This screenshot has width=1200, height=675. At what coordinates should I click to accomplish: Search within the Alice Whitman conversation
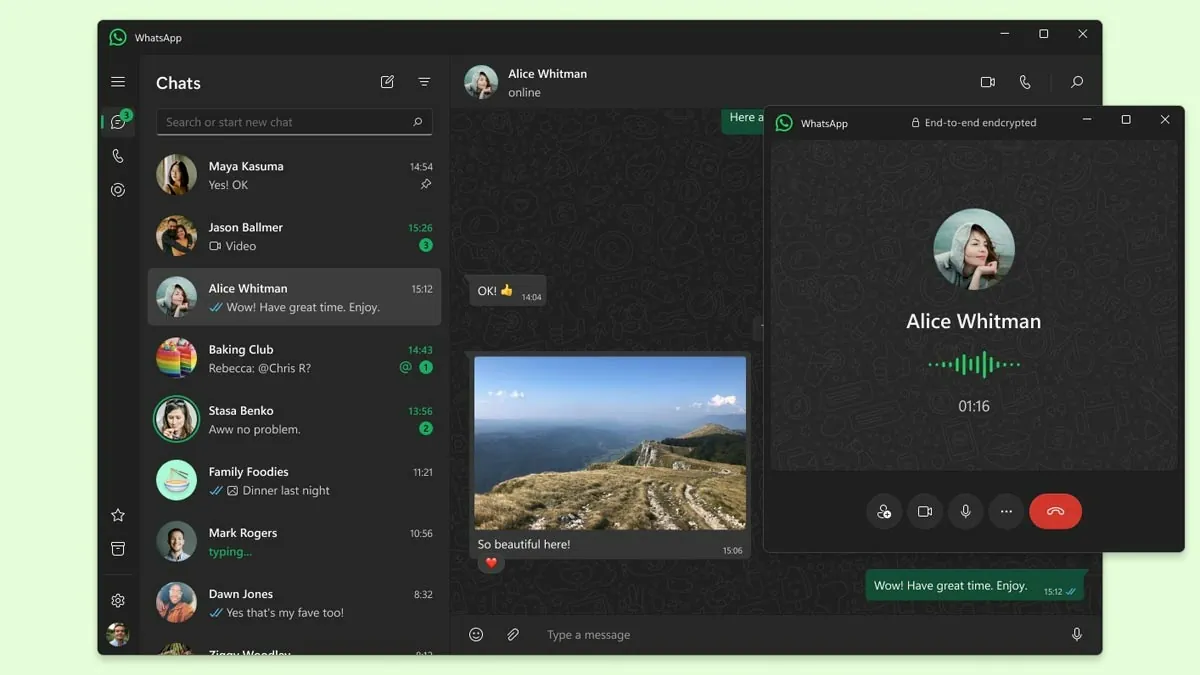pyautogui.click(x=1077, y=82)
